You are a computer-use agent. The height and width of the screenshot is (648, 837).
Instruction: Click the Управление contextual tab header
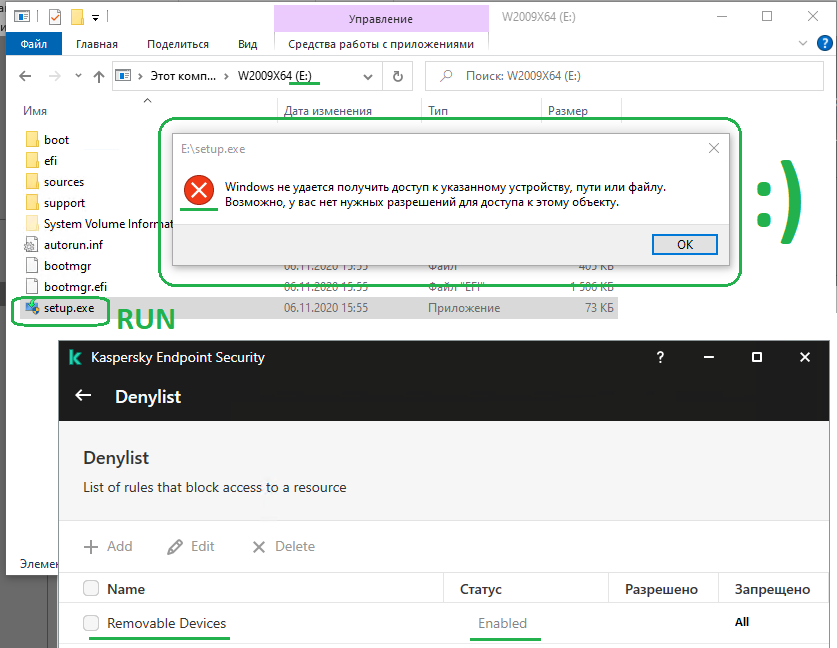click(381, 19)
